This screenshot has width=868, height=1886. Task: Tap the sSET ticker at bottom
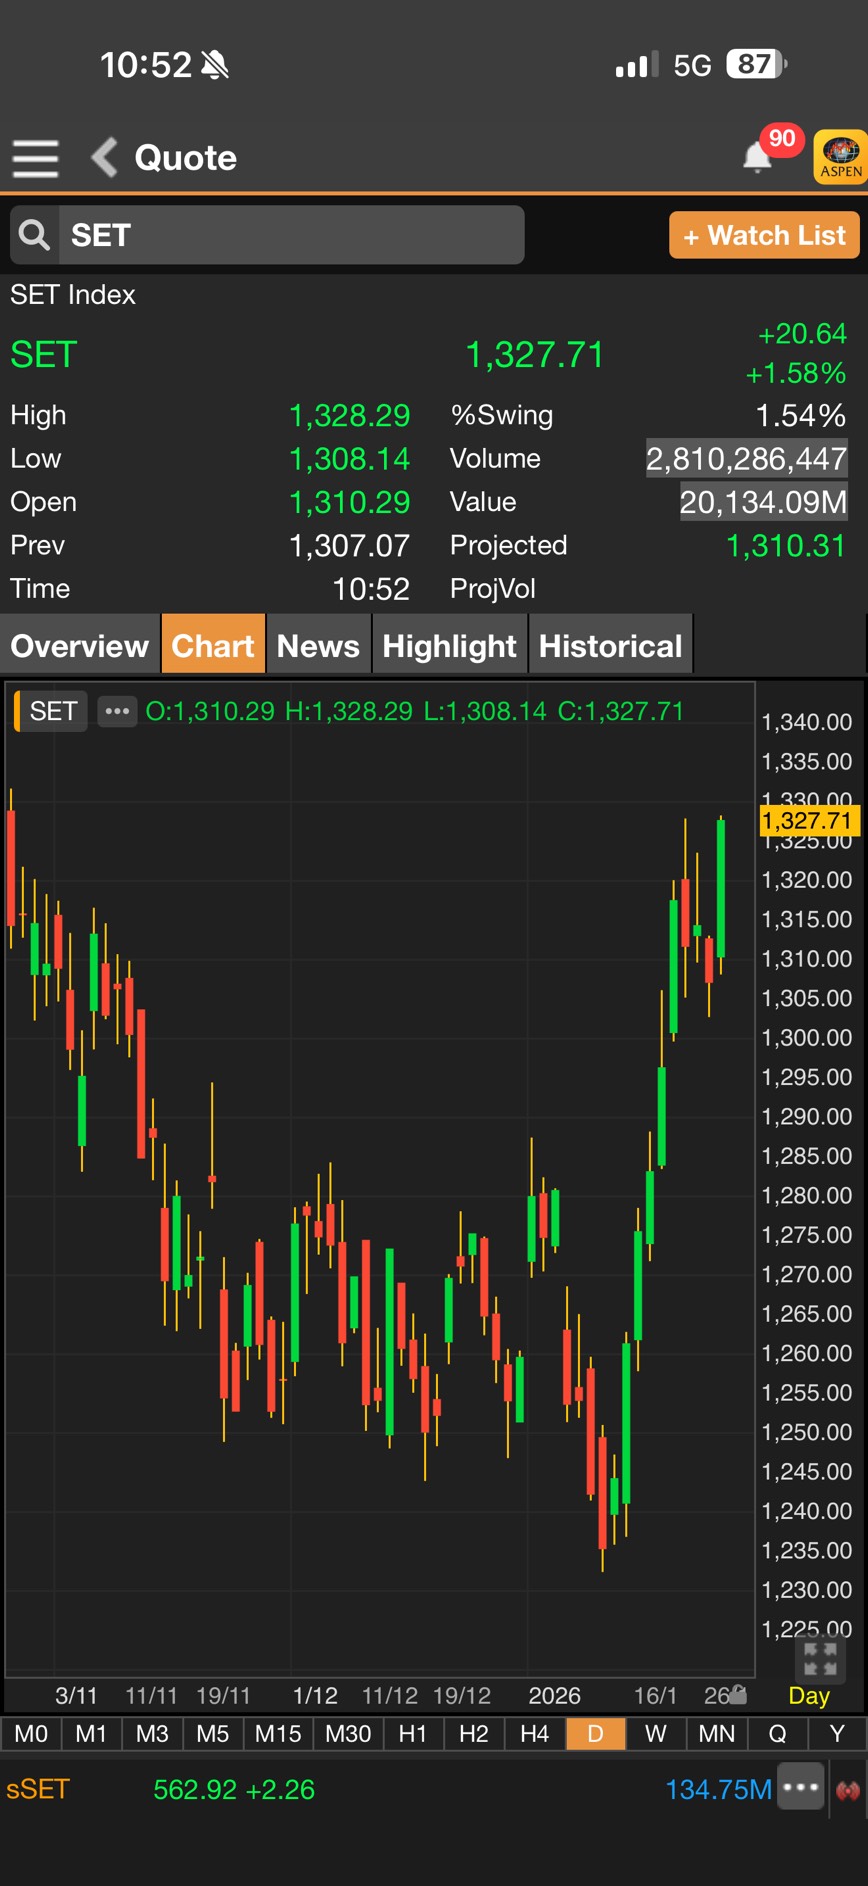(x=38, y=1789)
